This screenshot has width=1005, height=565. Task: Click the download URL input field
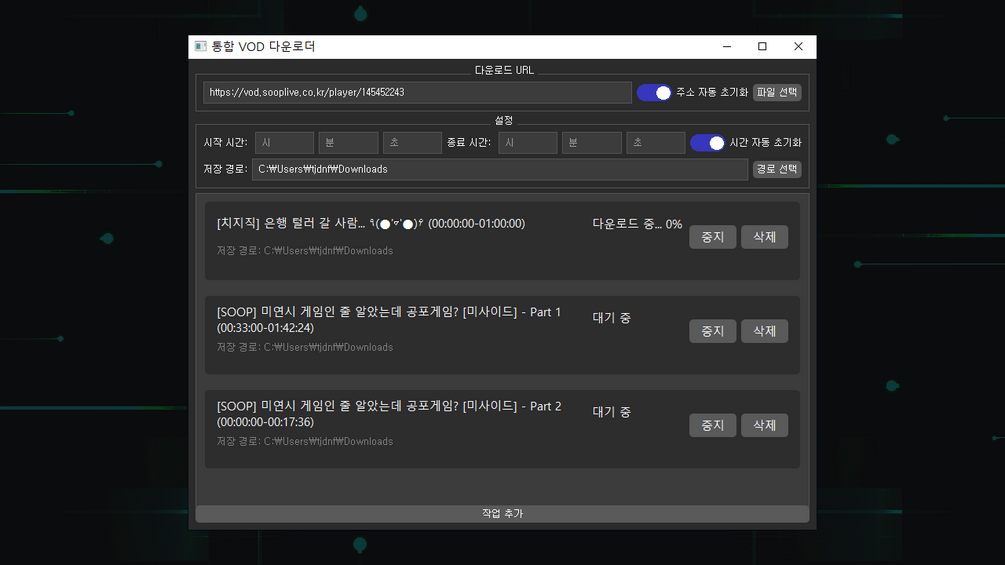(x=417, y=92)
